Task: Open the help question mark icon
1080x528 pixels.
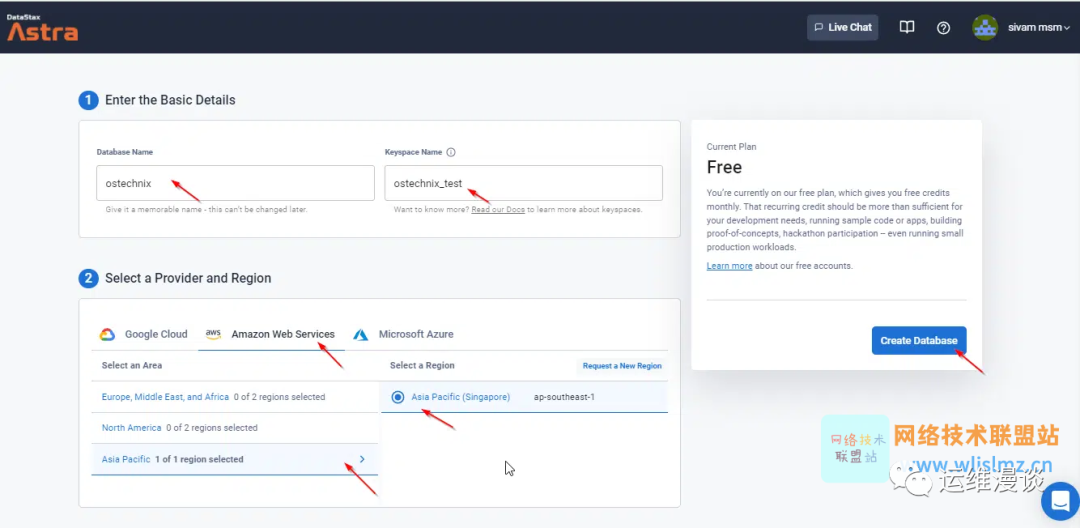Action: tap(944, 28)
